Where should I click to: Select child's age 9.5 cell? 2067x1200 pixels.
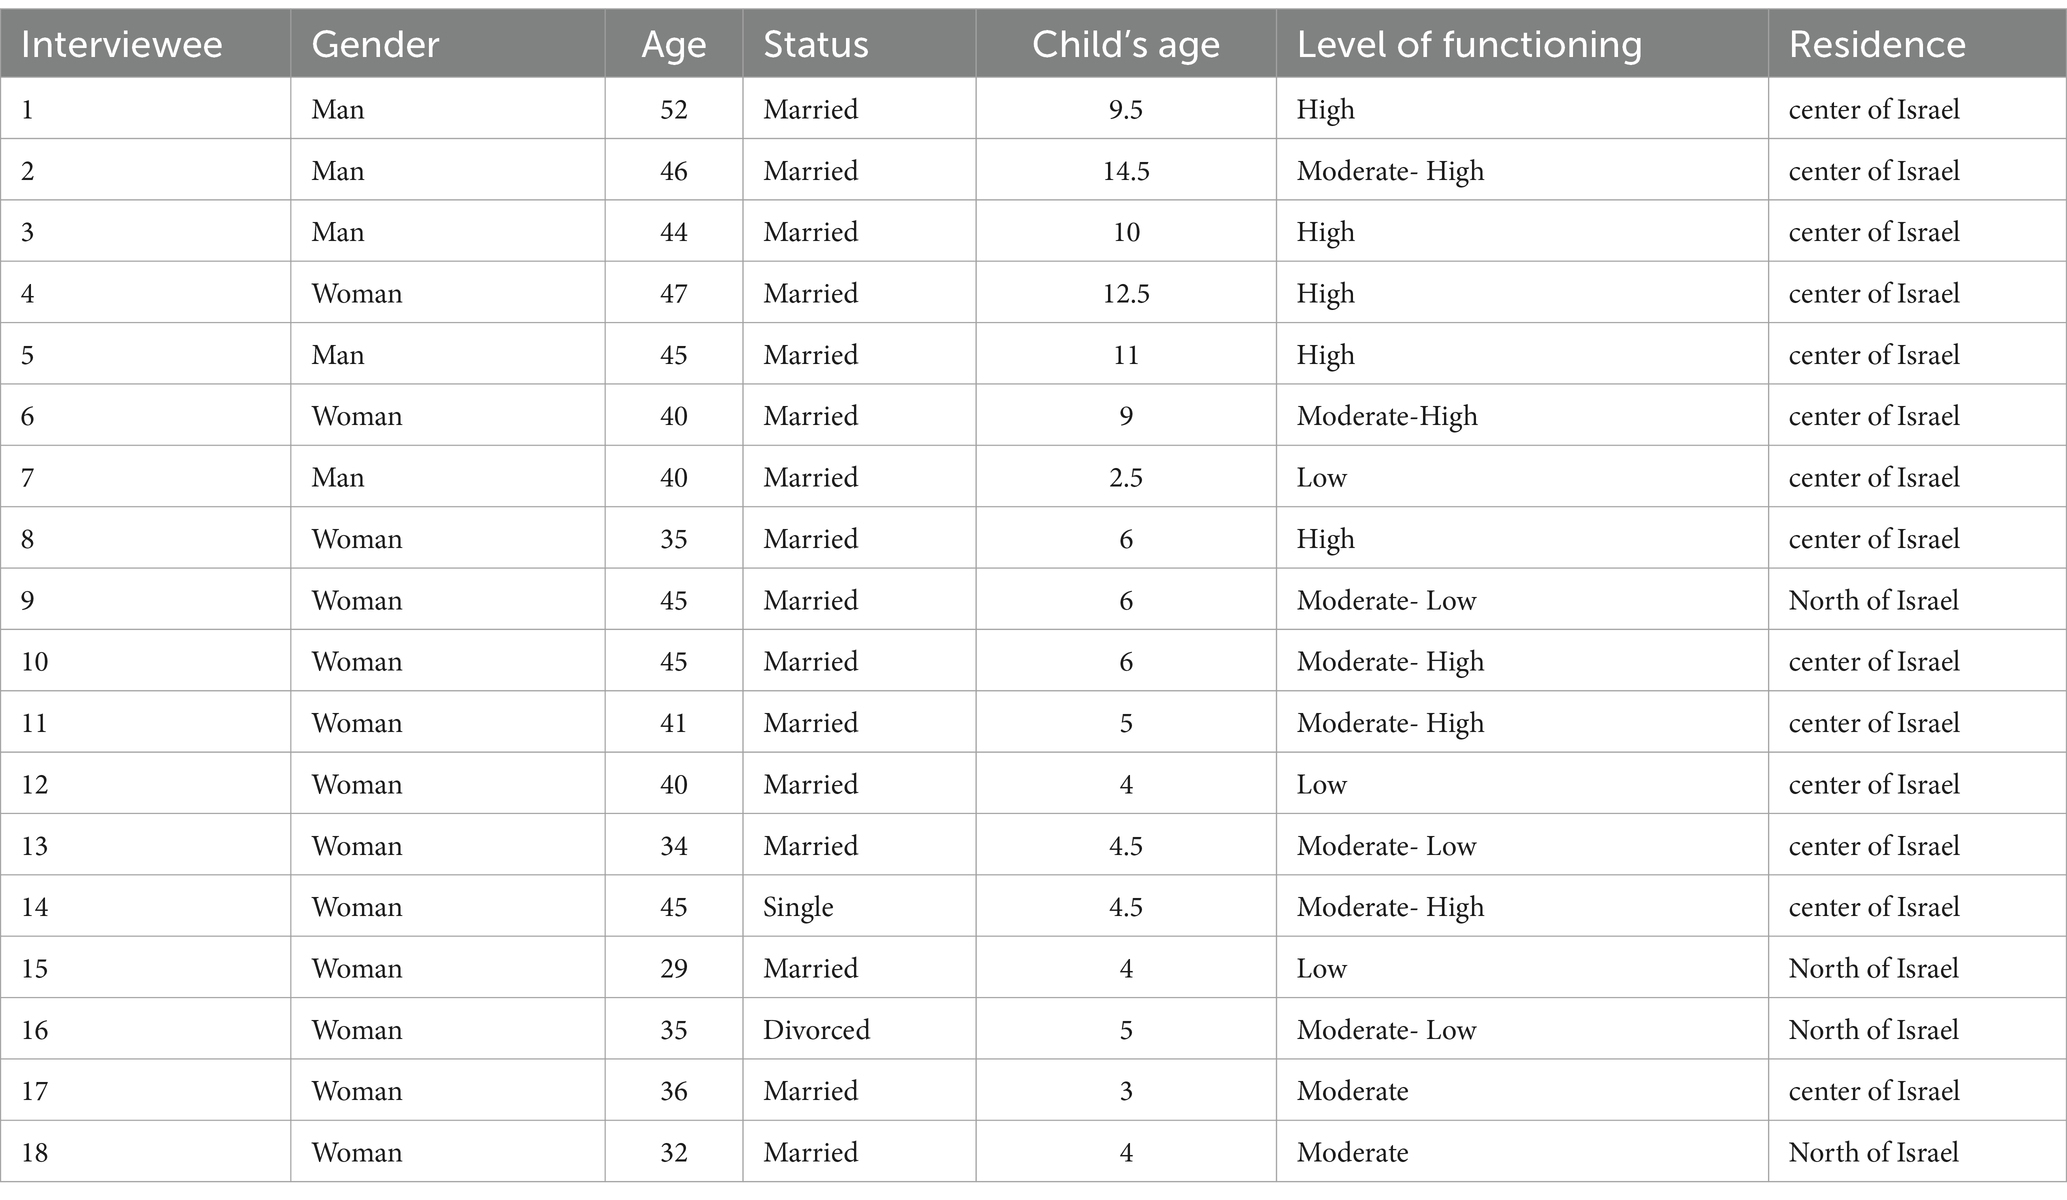1126,109
